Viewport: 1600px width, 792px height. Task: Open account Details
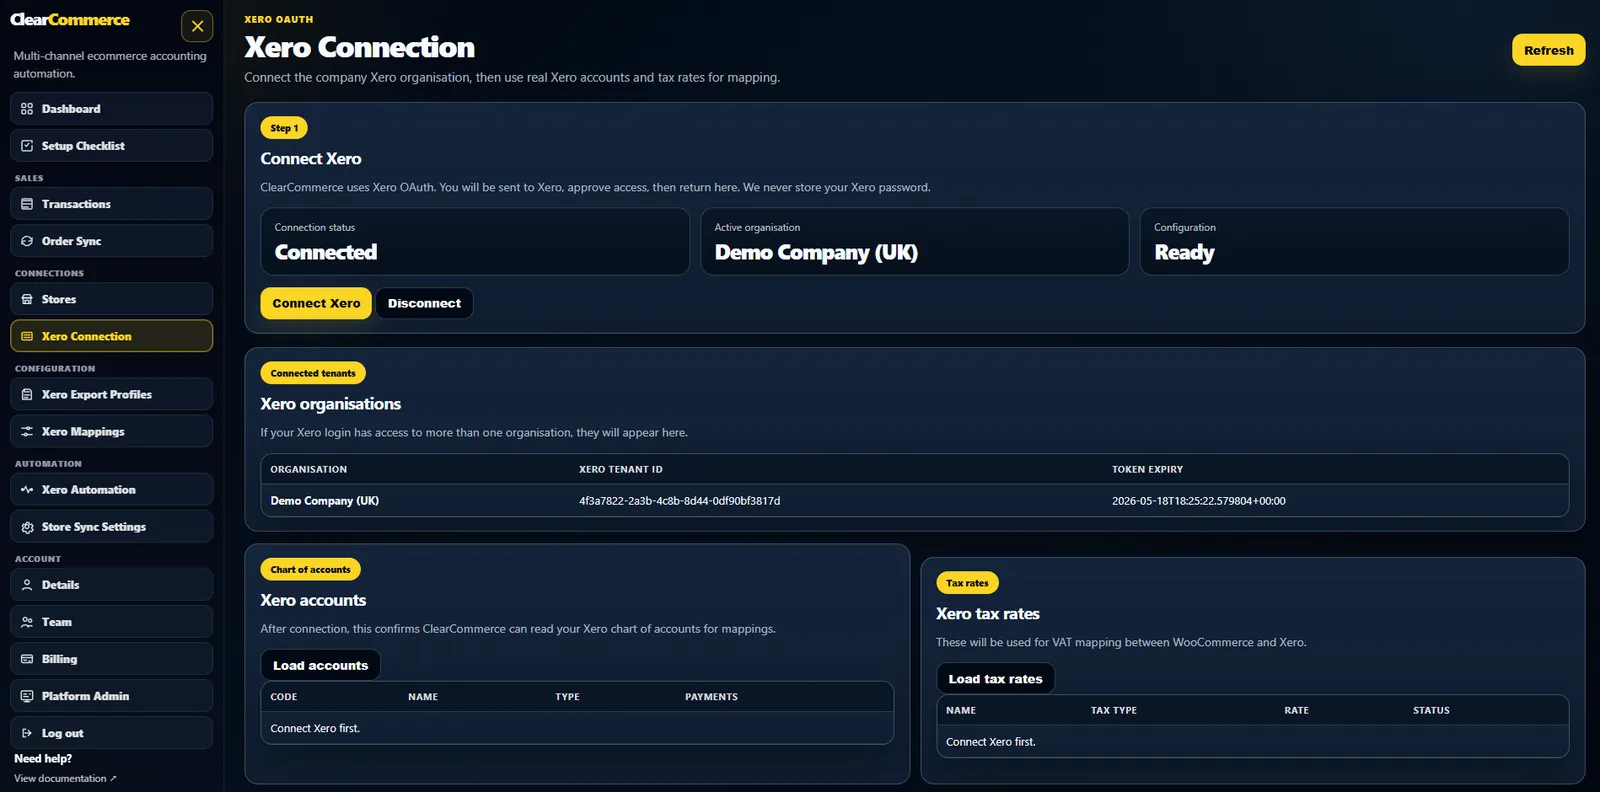click(x=111, y=585)
